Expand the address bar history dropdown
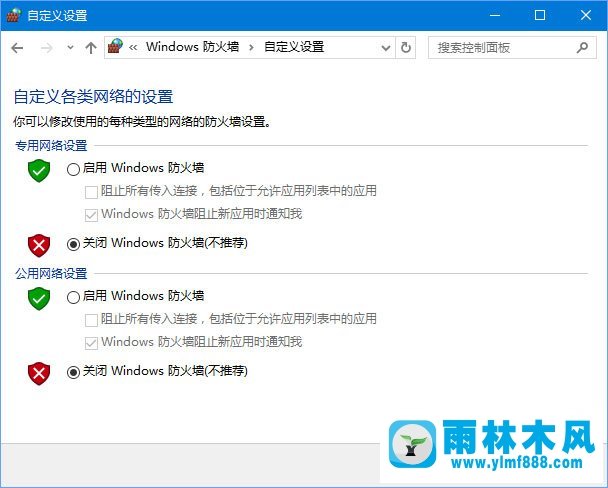608x488 pixels. tap(385, 47)
